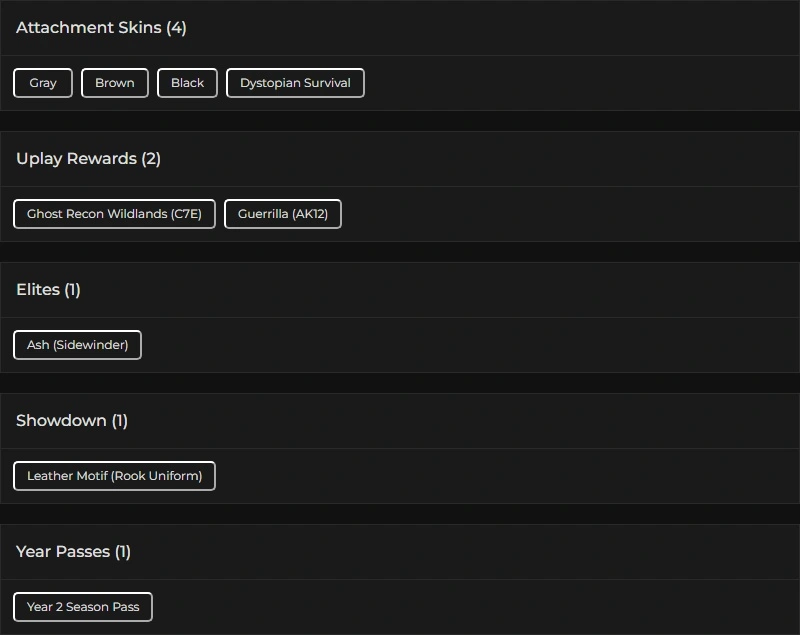
Task: Click the (1) count beside Showdown
Action: (x=120, y=421)
